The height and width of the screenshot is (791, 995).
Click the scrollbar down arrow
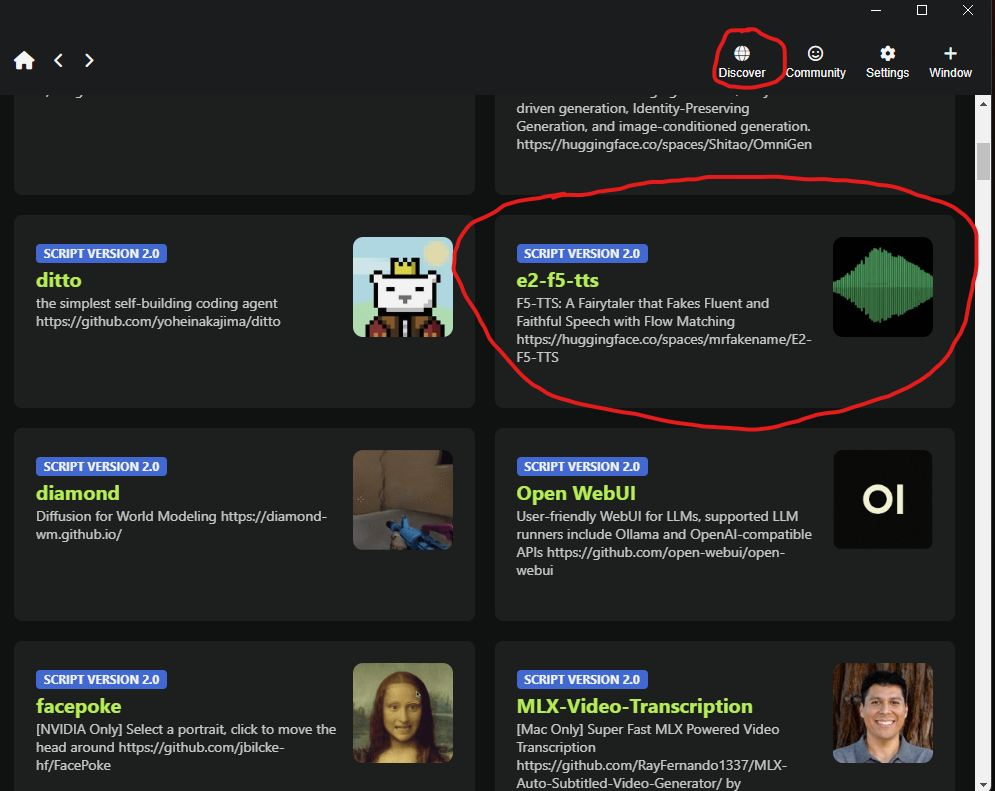tap(984, 785)
